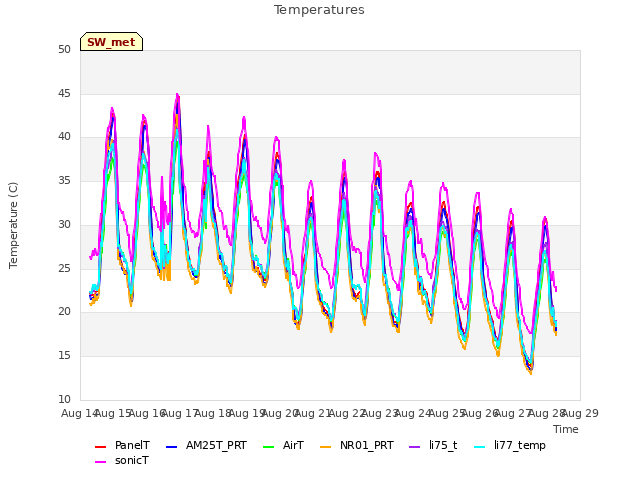Click the Temperature (C) y-axis label
This screenshot has height=480, width=640.
point(13,225)
